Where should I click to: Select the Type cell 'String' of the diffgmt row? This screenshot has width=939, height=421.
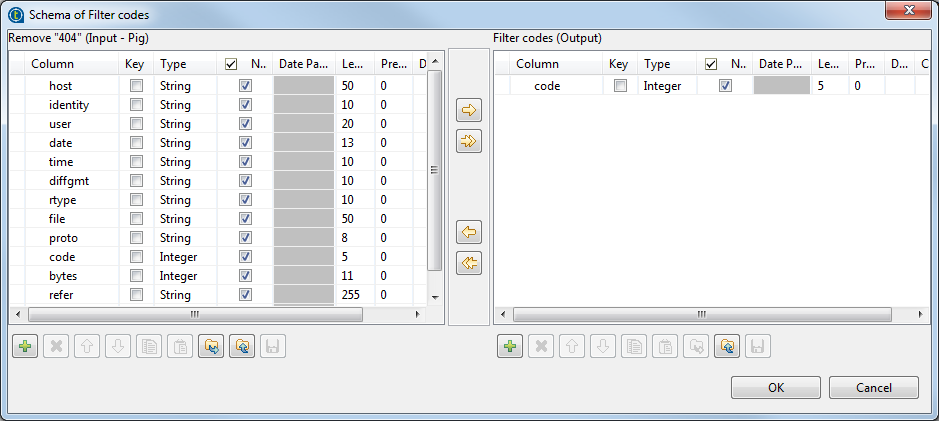pyautogui.click(x=186, y=181)
